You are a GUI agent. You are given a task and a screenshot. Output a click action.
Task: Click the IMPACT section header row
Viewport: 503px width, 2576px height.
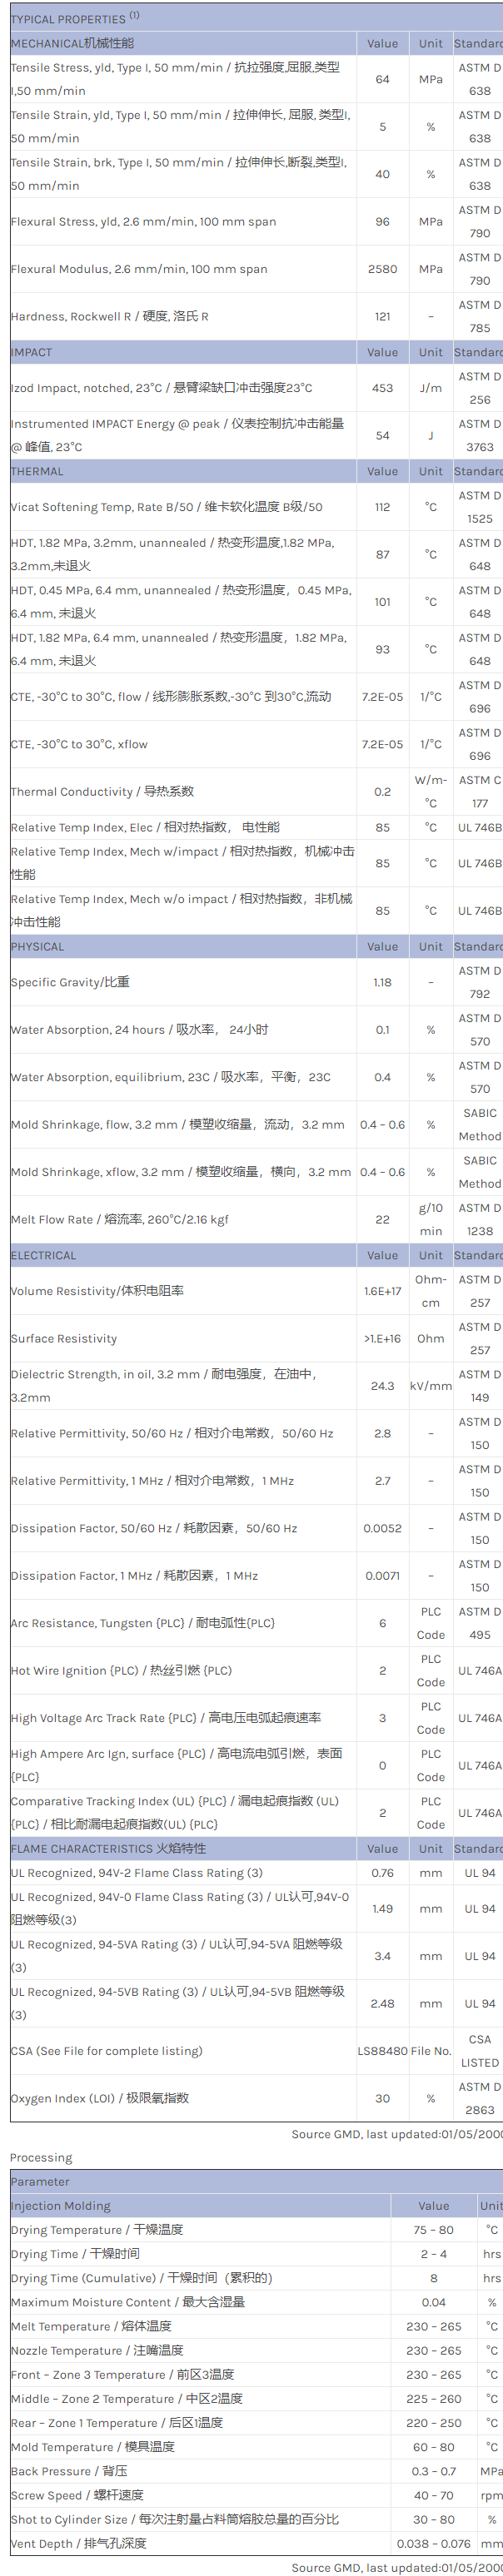(31, 352)
